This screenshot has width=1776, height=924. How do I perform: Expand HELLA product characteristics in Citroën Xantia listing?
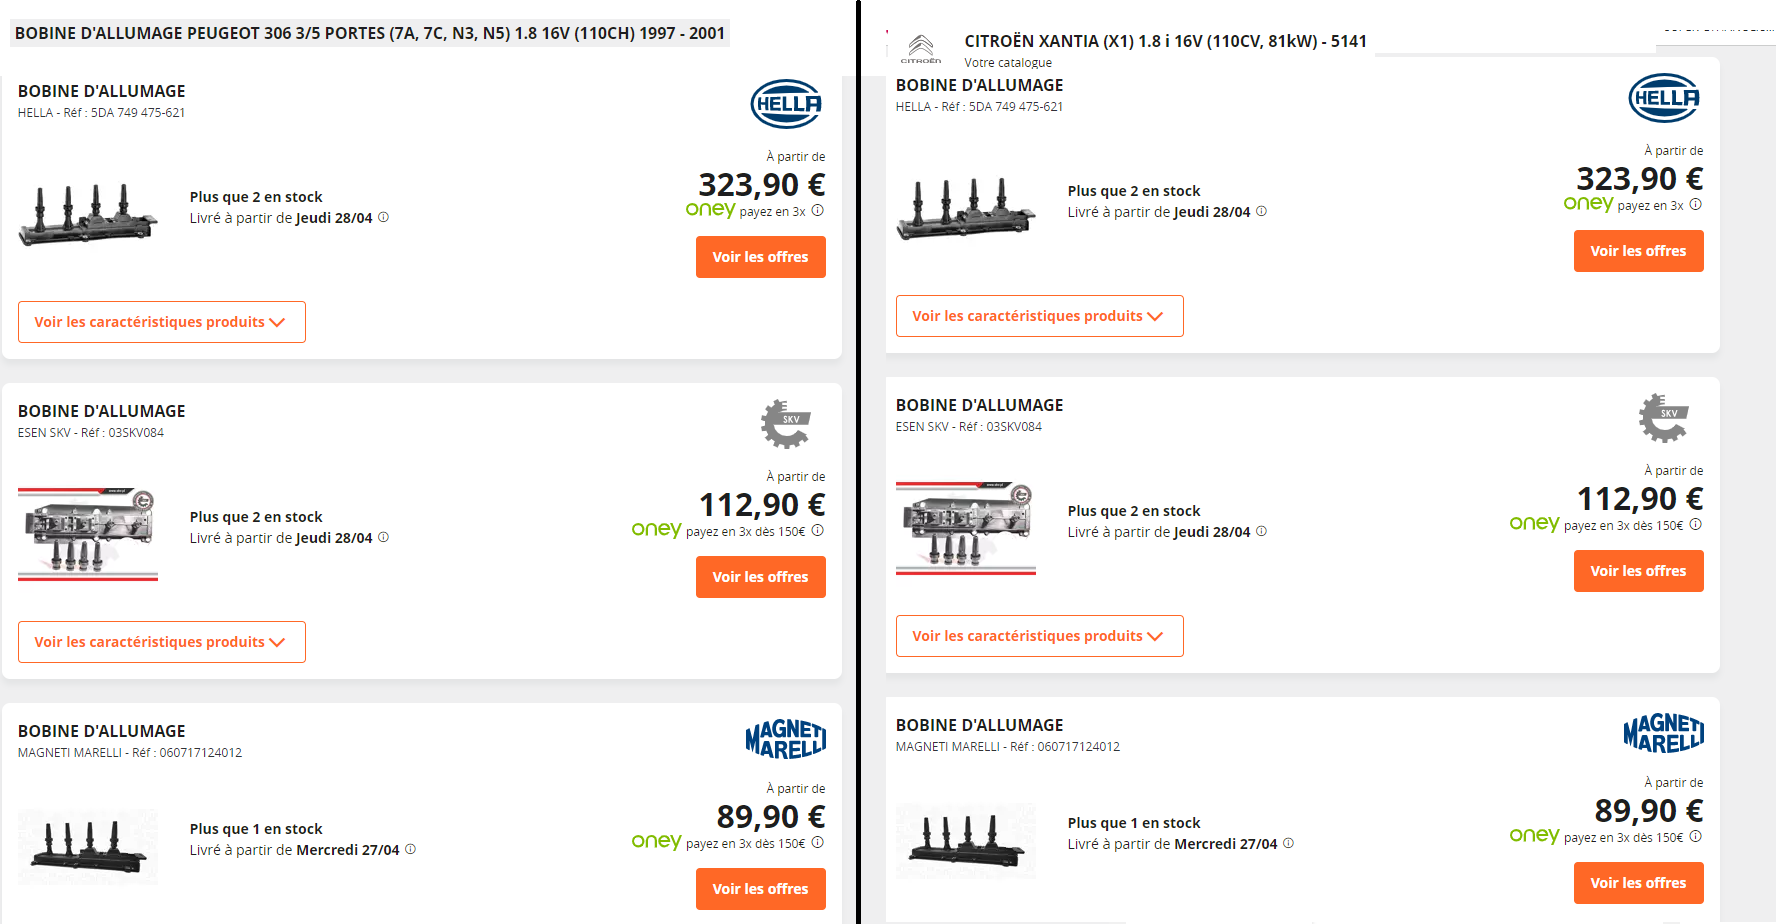(x=1039, y=316)
